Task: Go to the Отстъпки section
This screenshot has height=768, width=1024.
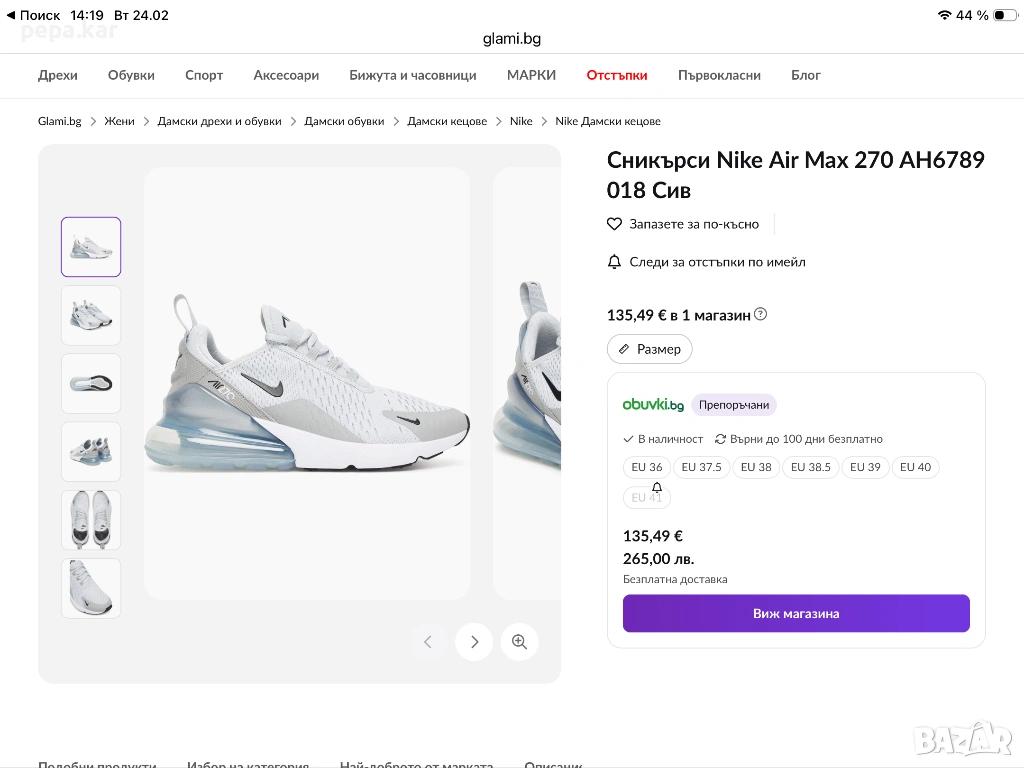Action: [x=617, y=75]
